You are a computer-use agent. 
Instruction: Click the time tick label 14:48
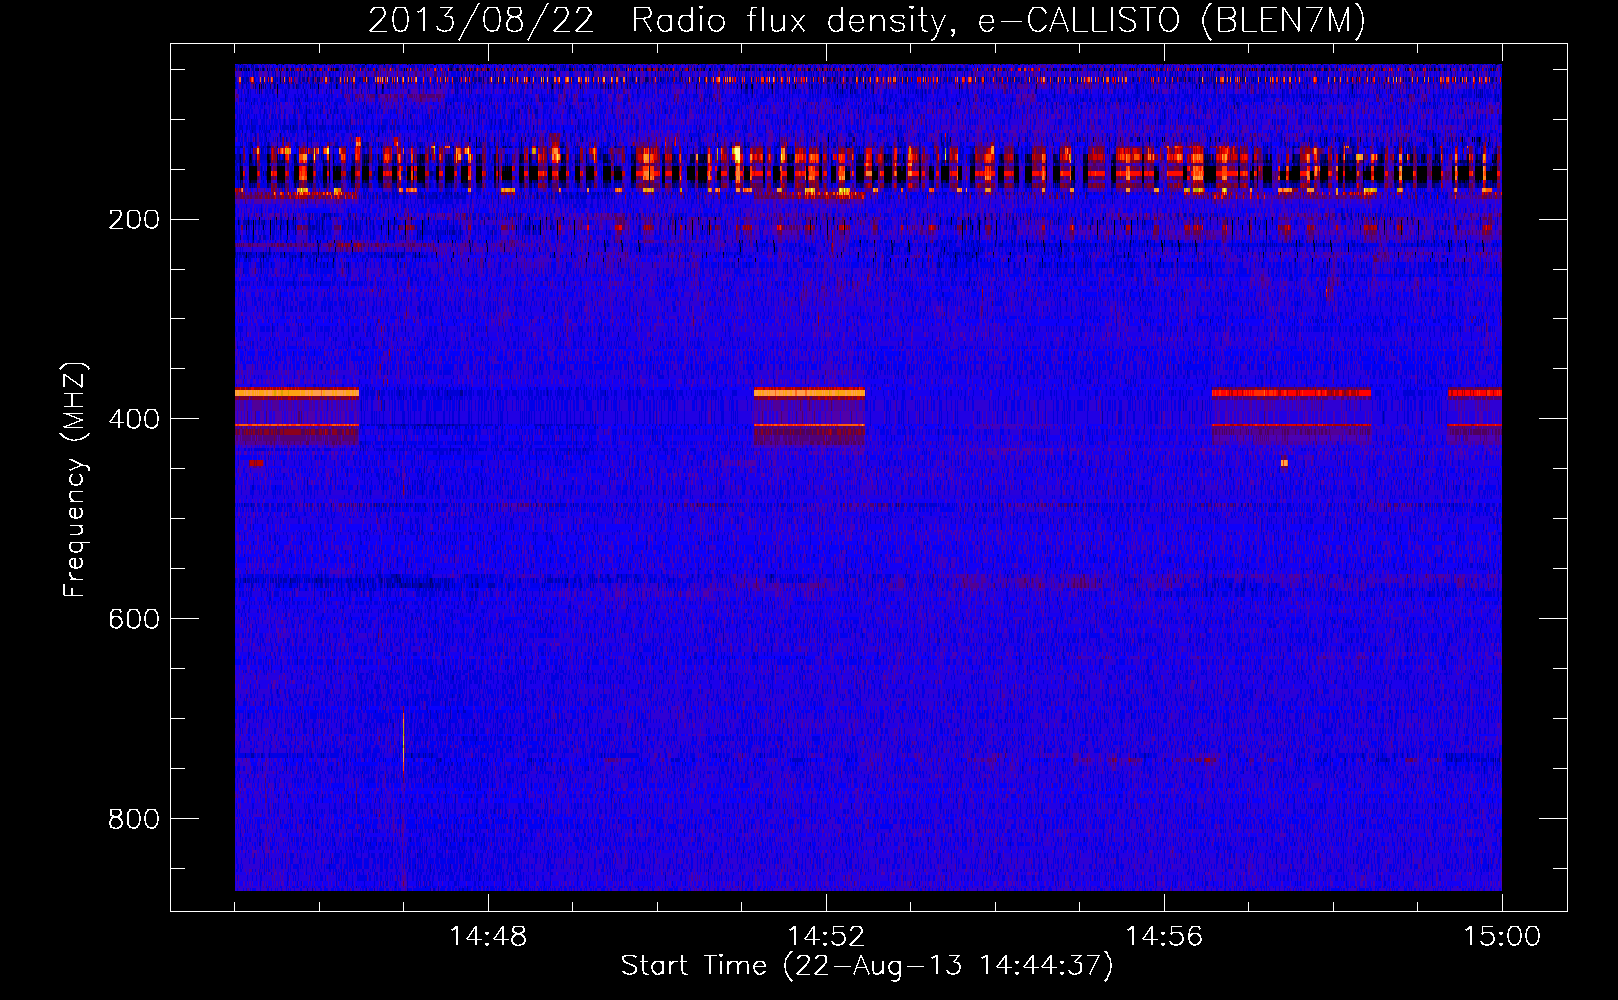click(488, 937)
